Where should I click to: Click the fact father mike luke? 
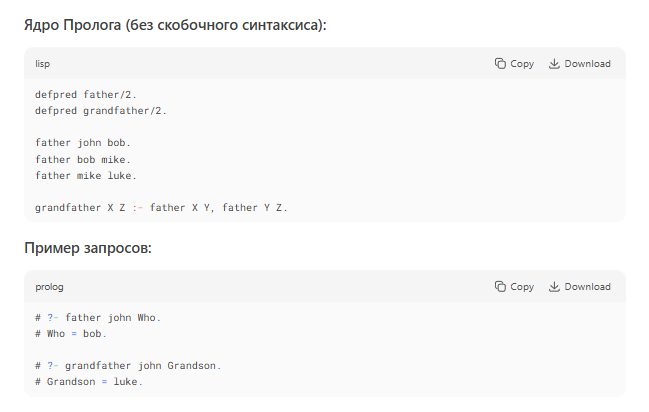pyautogui.click(x=86, y=176)
